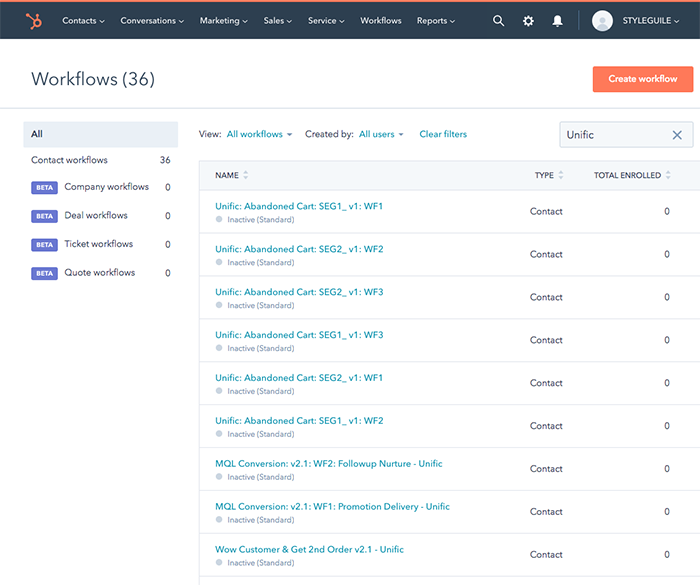Open the All users created-by dropdown
700x585 pixels.
coord(381,134)
